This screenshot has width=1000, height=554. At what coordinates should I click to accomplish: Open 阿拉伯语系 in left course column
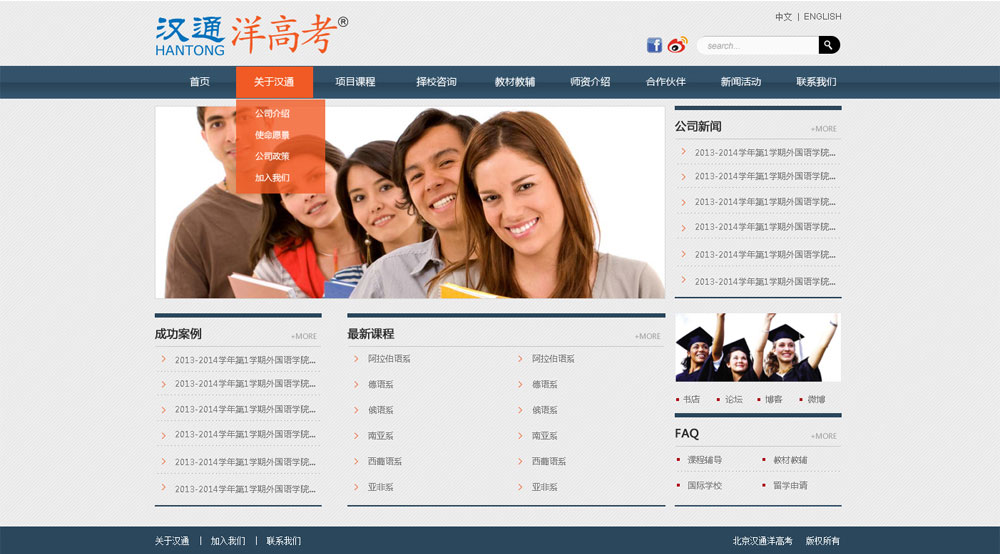coord(389,359)
